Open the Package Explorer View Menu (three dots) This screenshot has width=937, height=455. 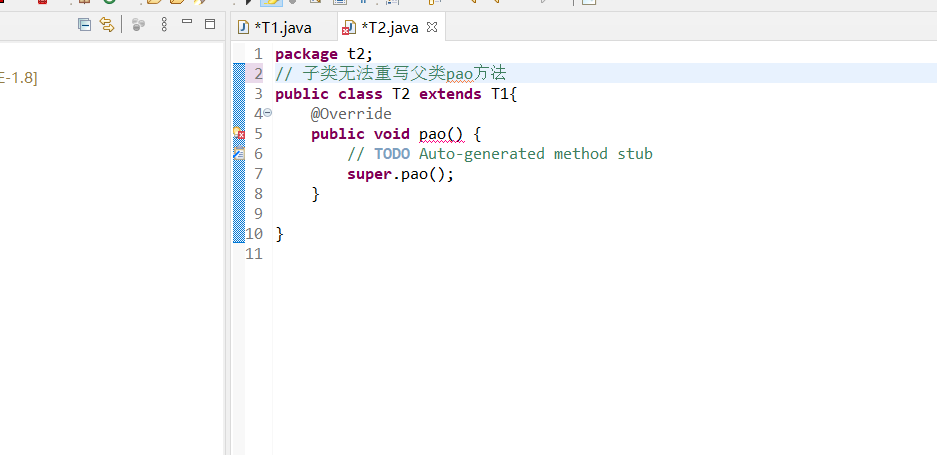(164, 25)
